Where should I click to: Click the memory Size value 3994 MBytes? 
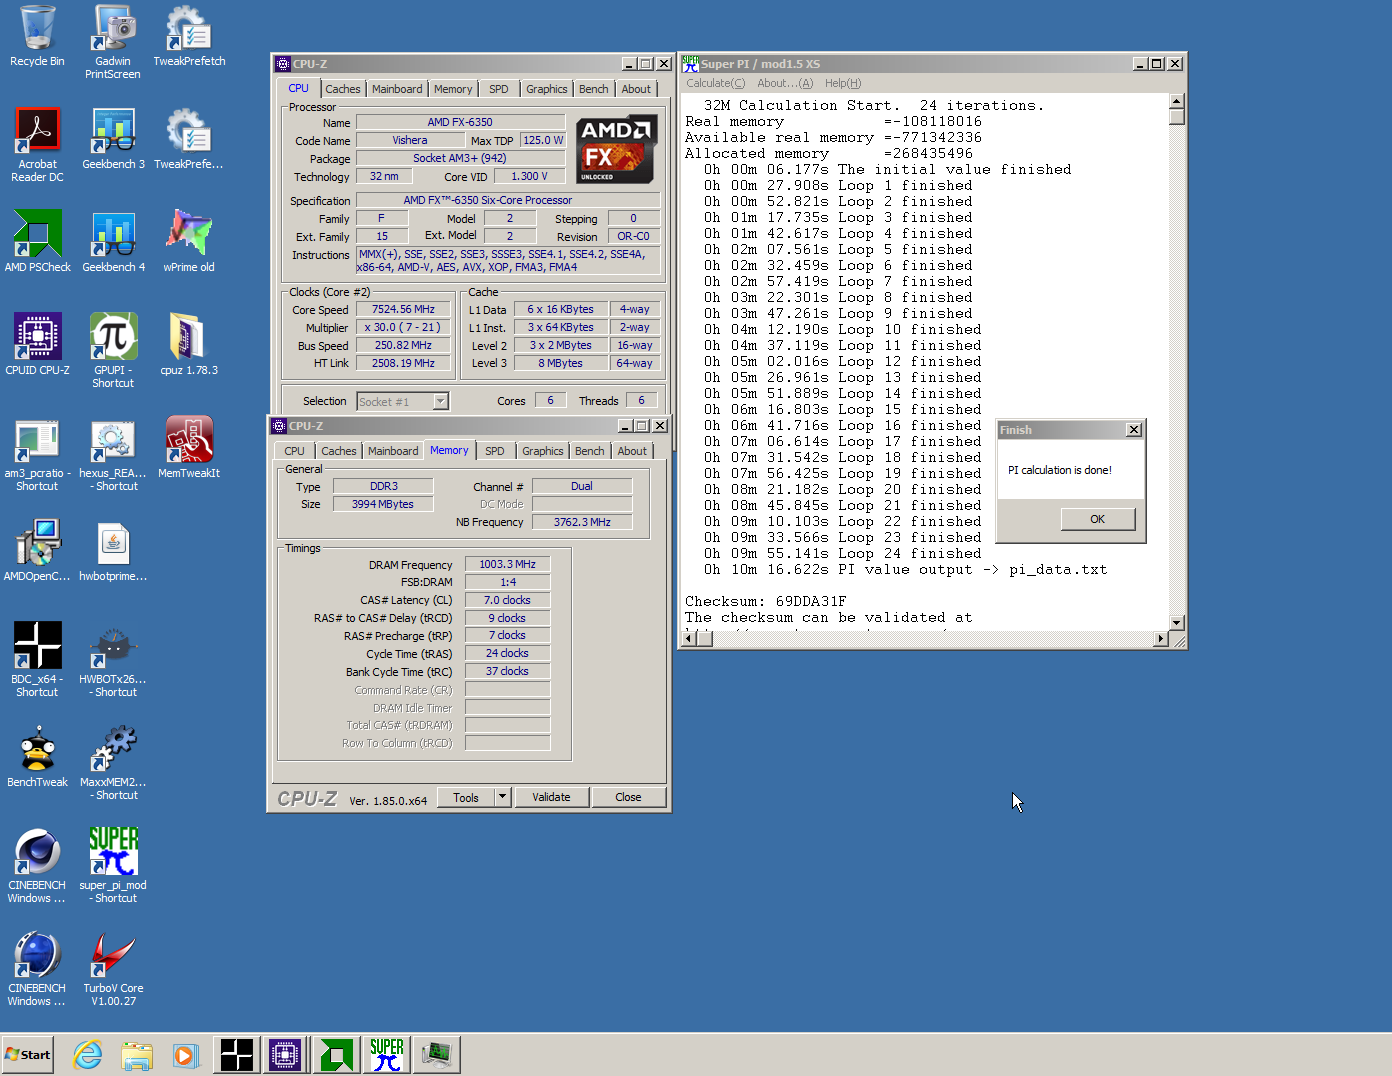coord(382,504)
